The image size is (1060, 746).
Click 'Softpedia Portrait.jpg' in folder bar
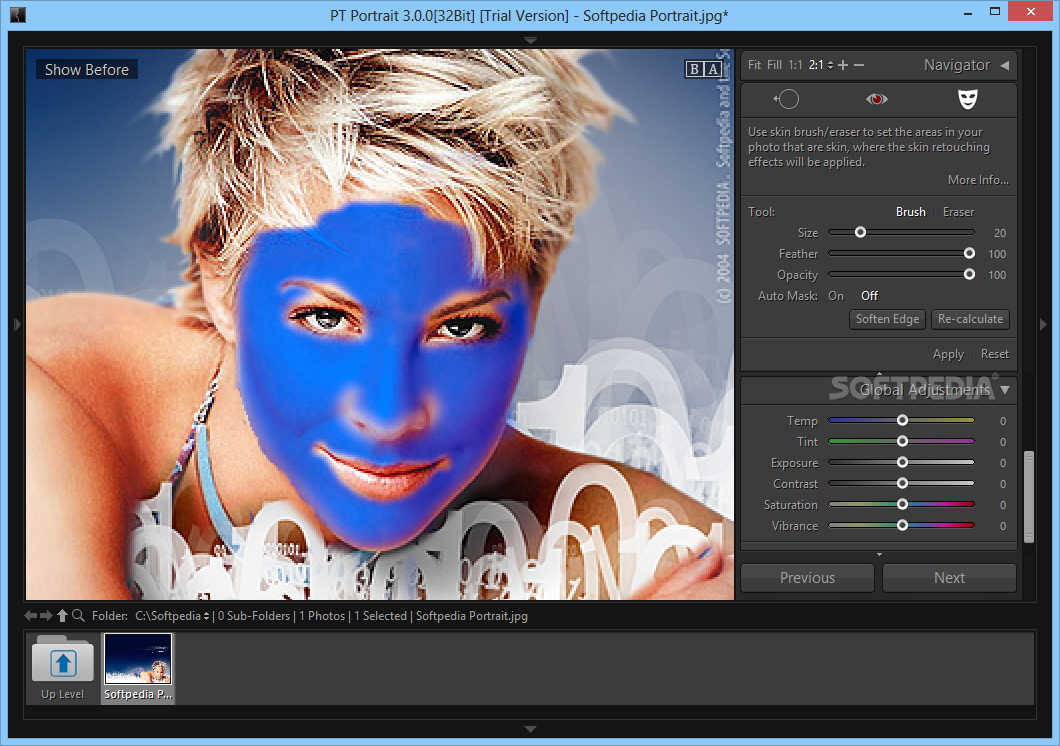coord(472,616)
